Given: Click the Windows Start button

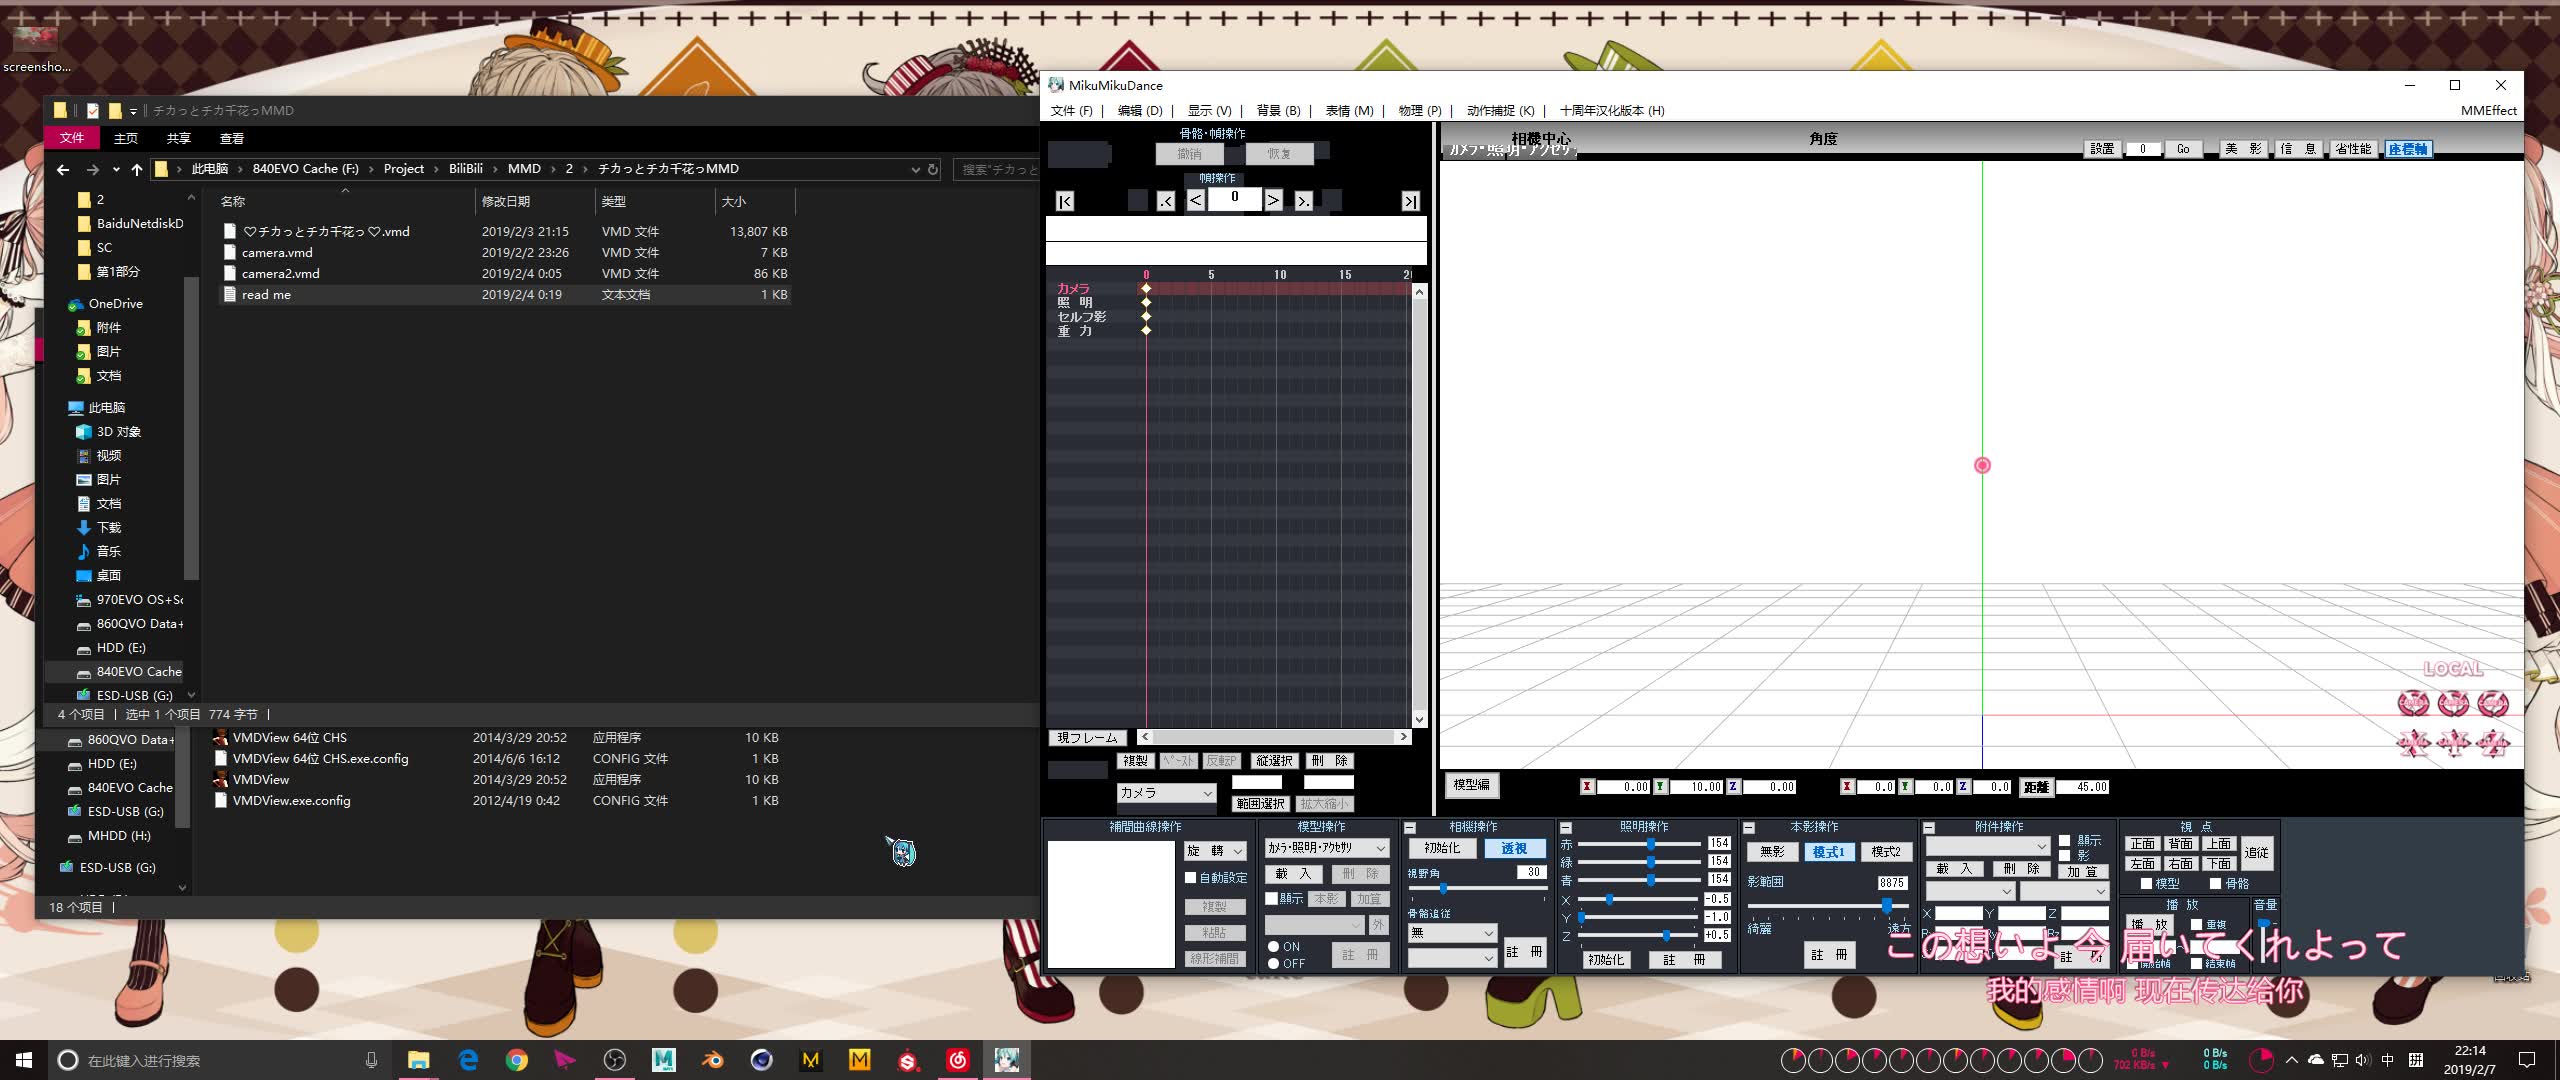Looking at the screenshot, I should (x=24, y=1060).
